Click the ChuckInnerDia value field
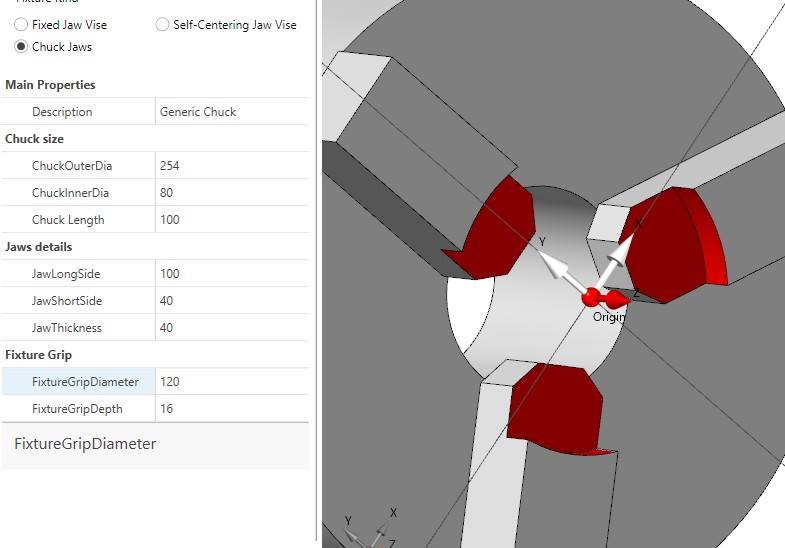This screenshot has height=548, width=785. tap(232, 193)
